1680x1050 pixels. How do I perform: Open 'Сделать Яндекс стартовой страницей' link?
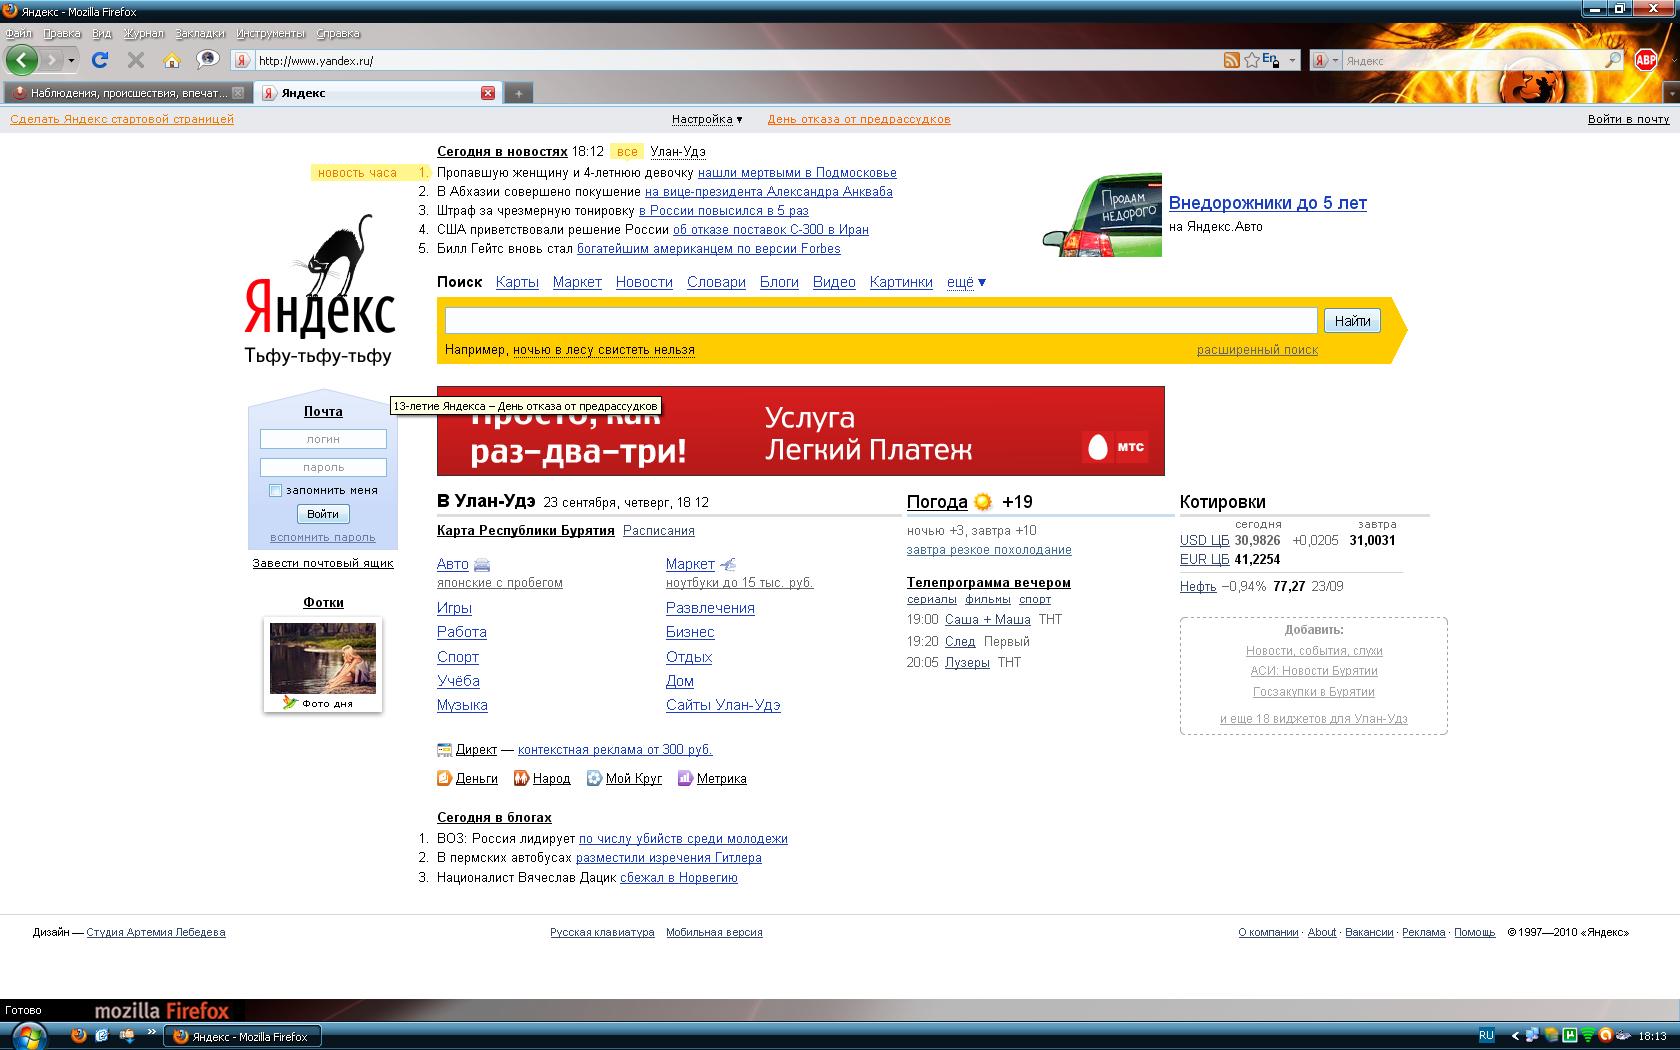pos(122,119)
